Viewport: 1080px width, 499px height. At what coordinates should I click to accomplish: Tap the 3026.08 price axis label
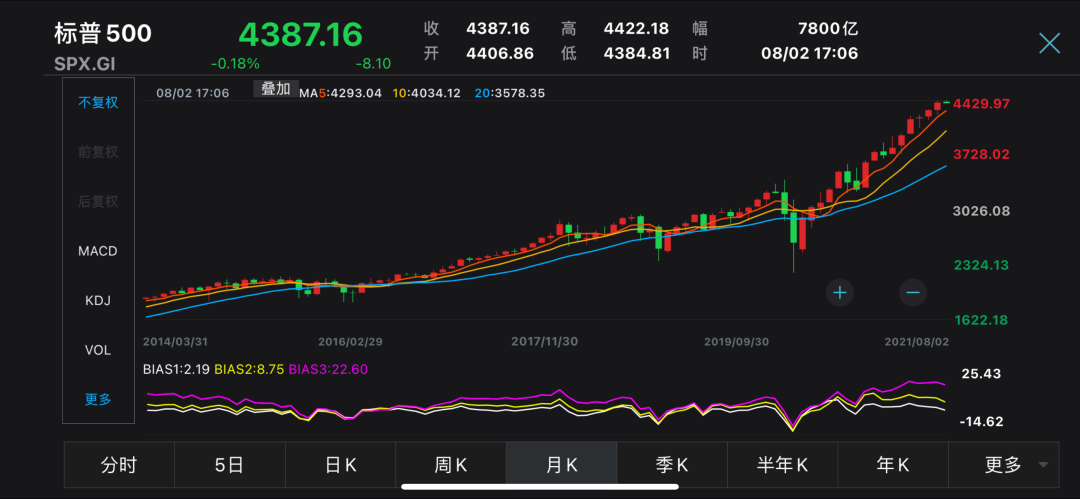pos(982,211)
